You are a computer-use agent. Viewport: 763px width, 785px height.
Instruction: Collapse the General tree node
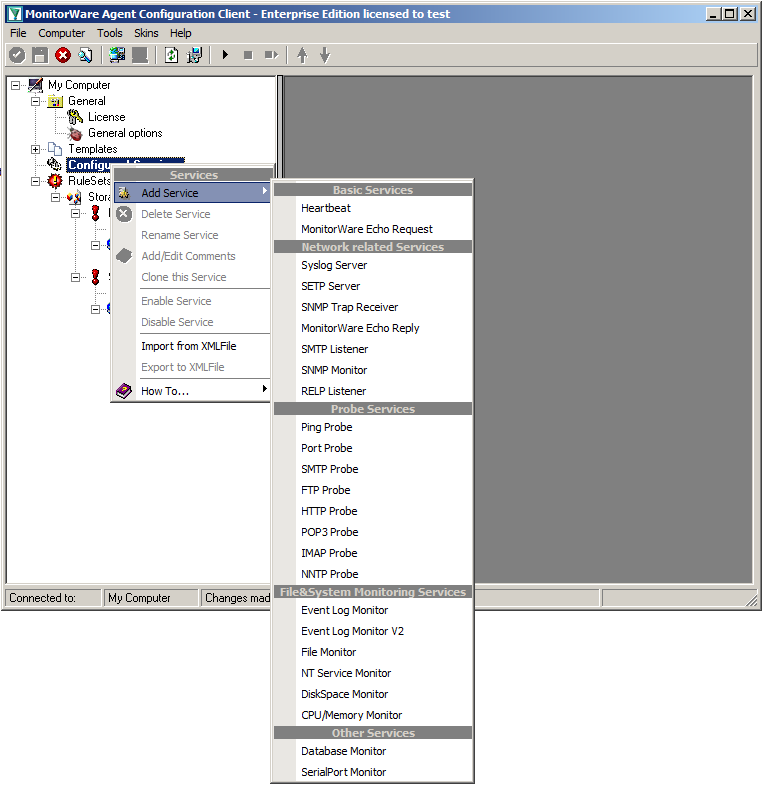tap(36, 101)
